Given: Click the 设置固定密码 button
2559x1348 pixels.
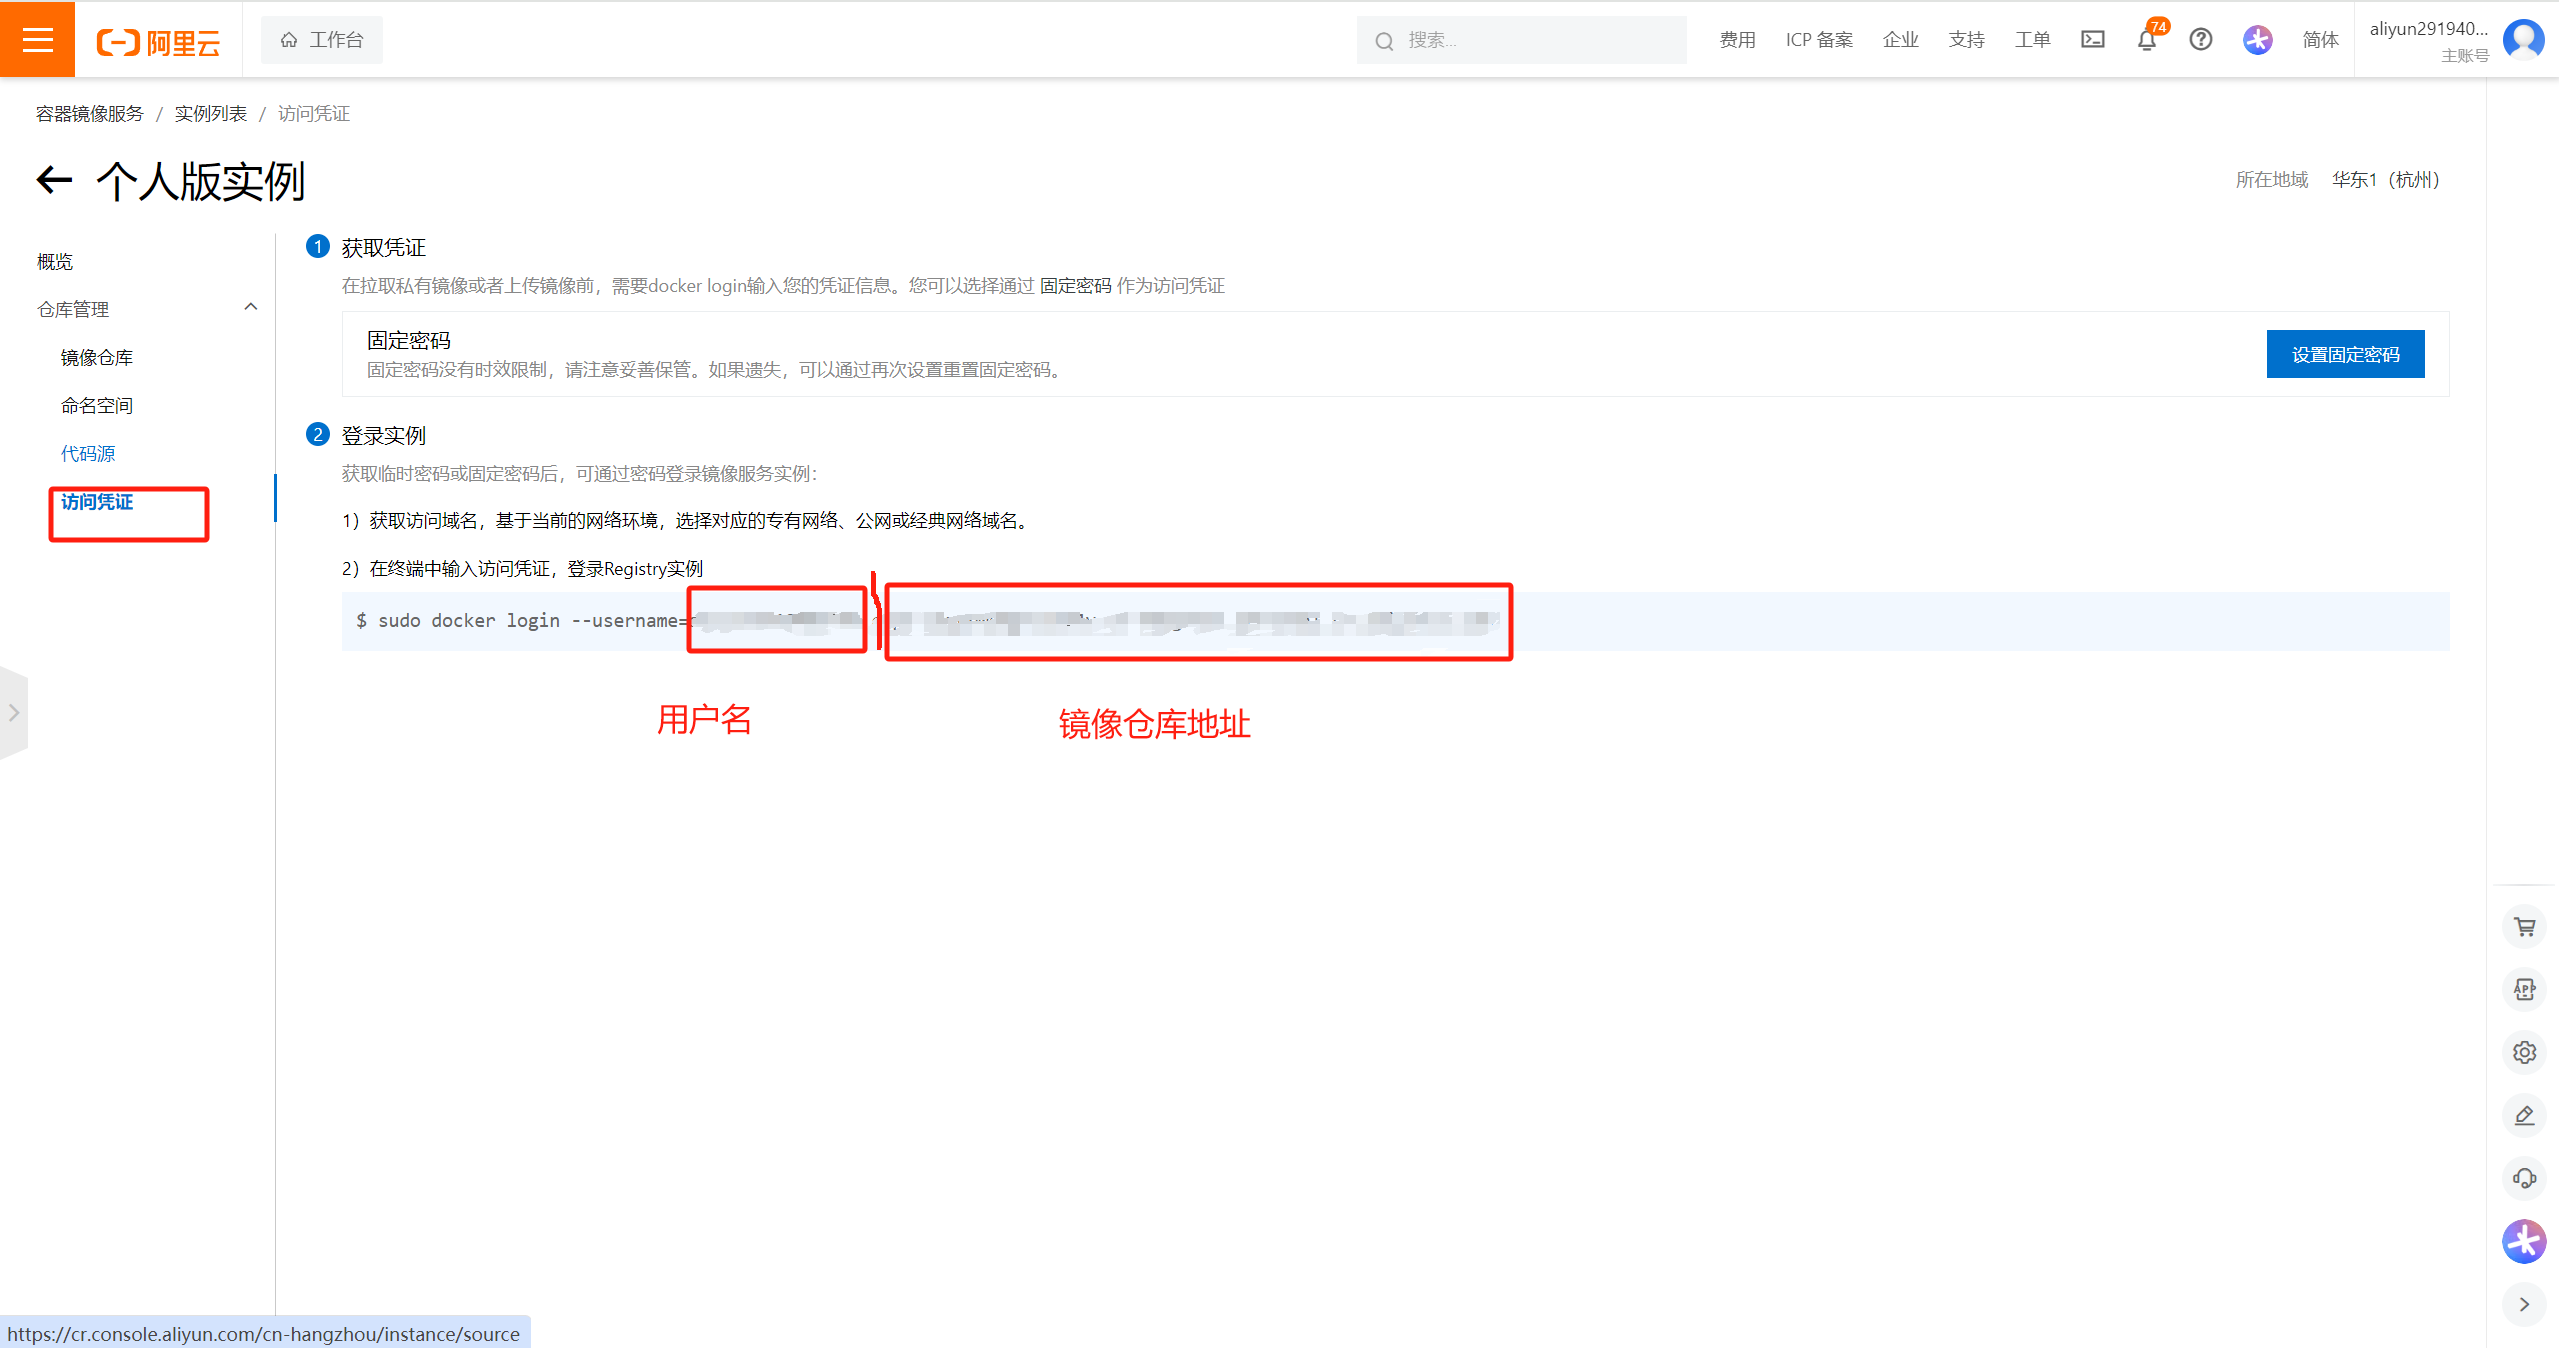Looking at the screenshot, I should pyautogui.click(x=2345, y=354).
